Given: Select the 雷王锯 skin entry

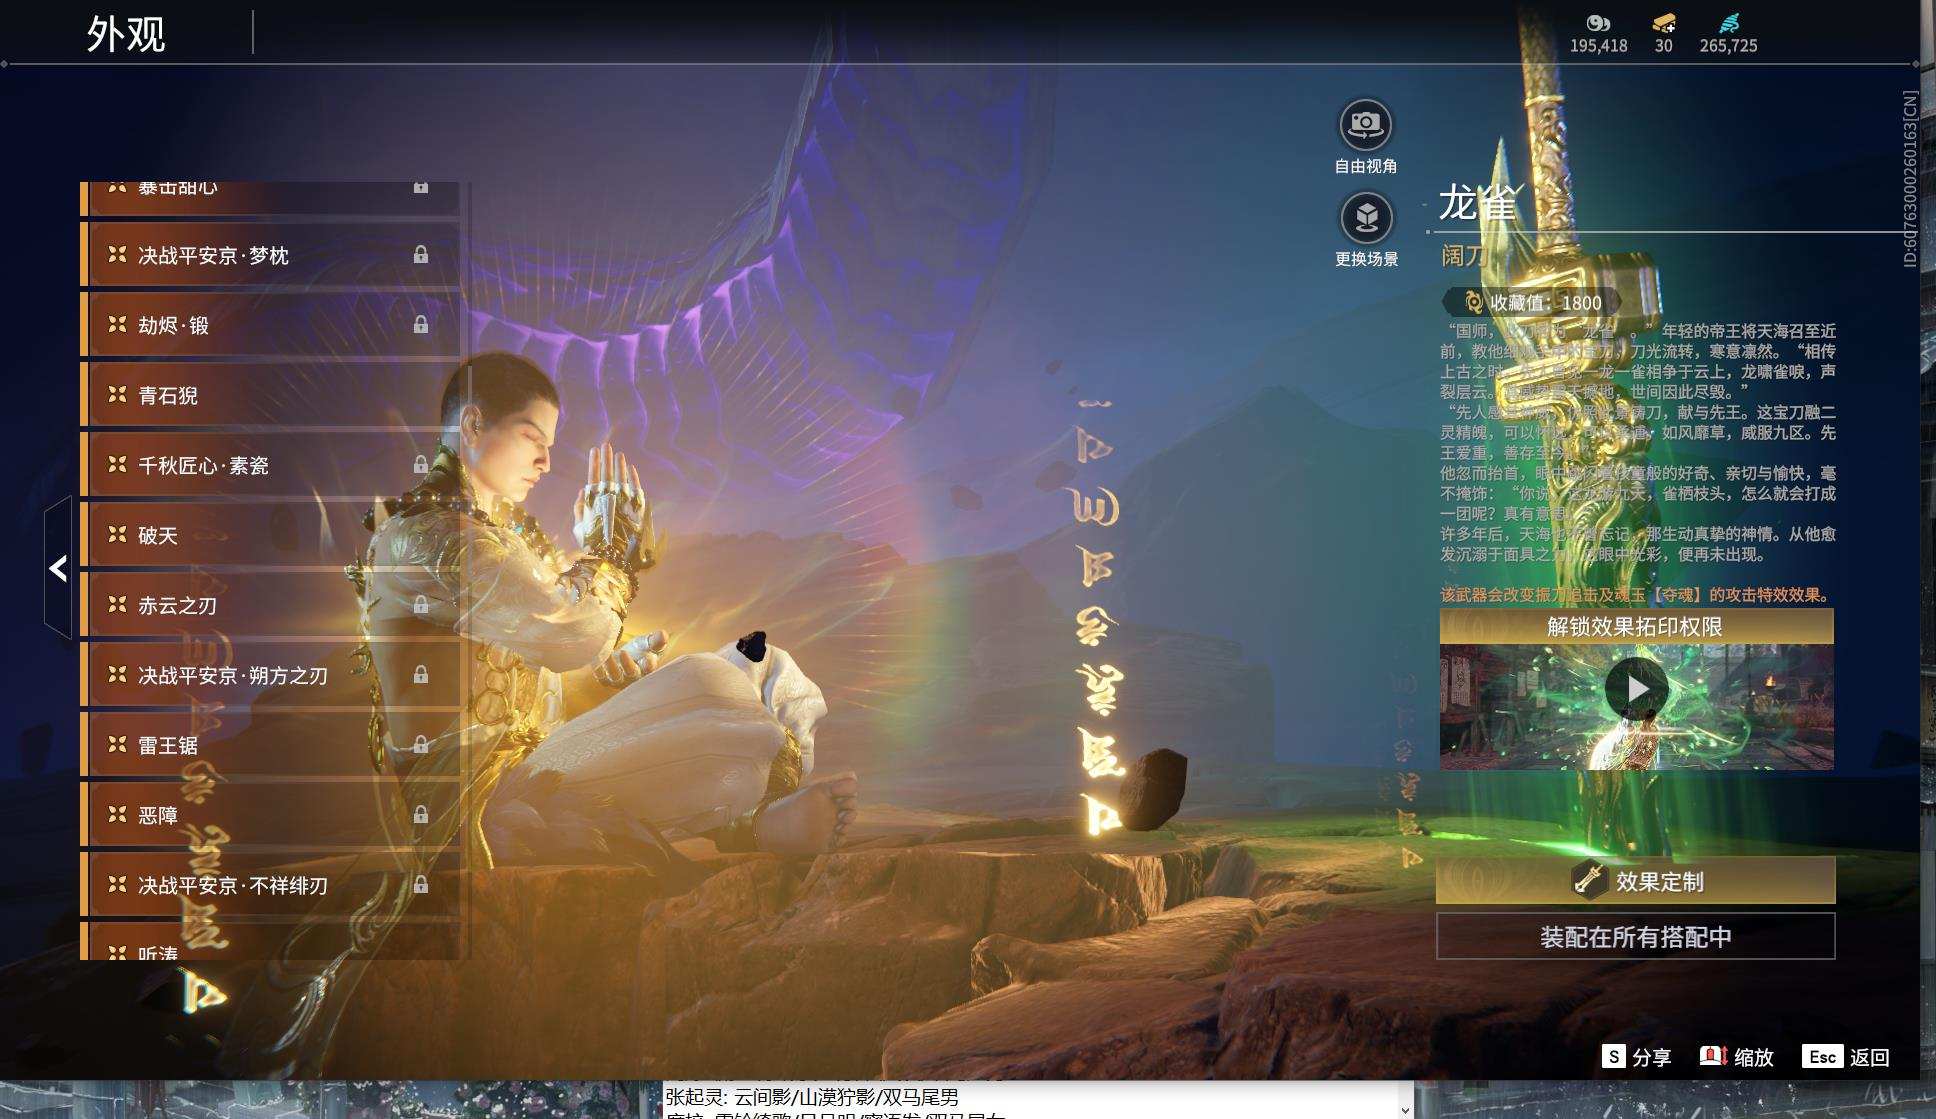Looking at the screenshot, I should click(270, 745).
